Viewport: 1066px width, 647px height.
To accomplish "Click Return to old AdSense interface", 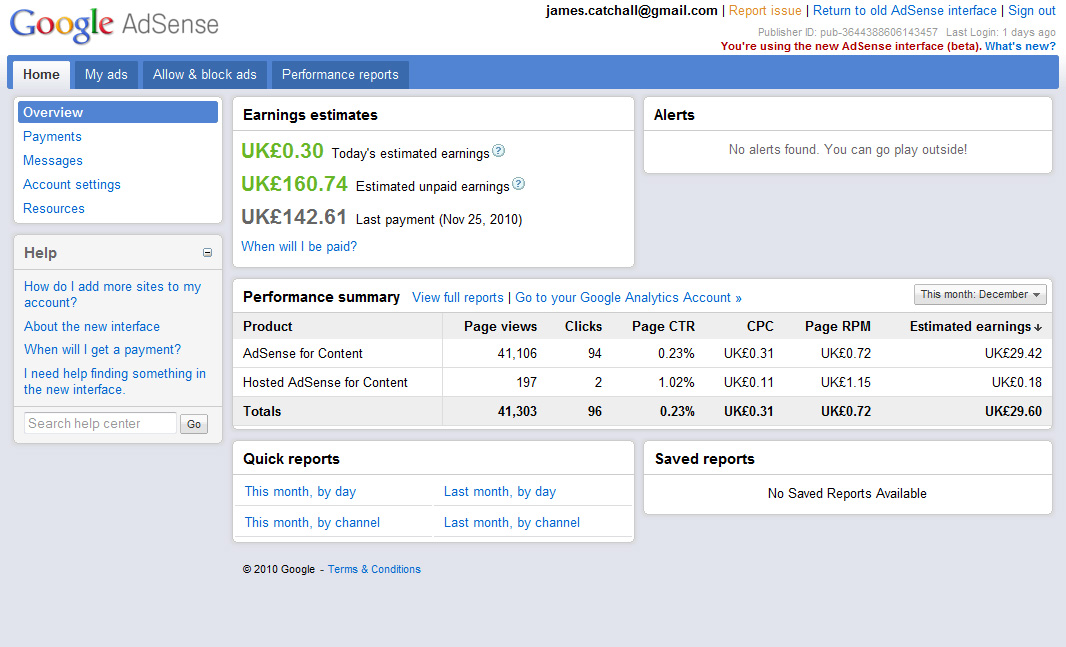I will (x=904, y=10).
